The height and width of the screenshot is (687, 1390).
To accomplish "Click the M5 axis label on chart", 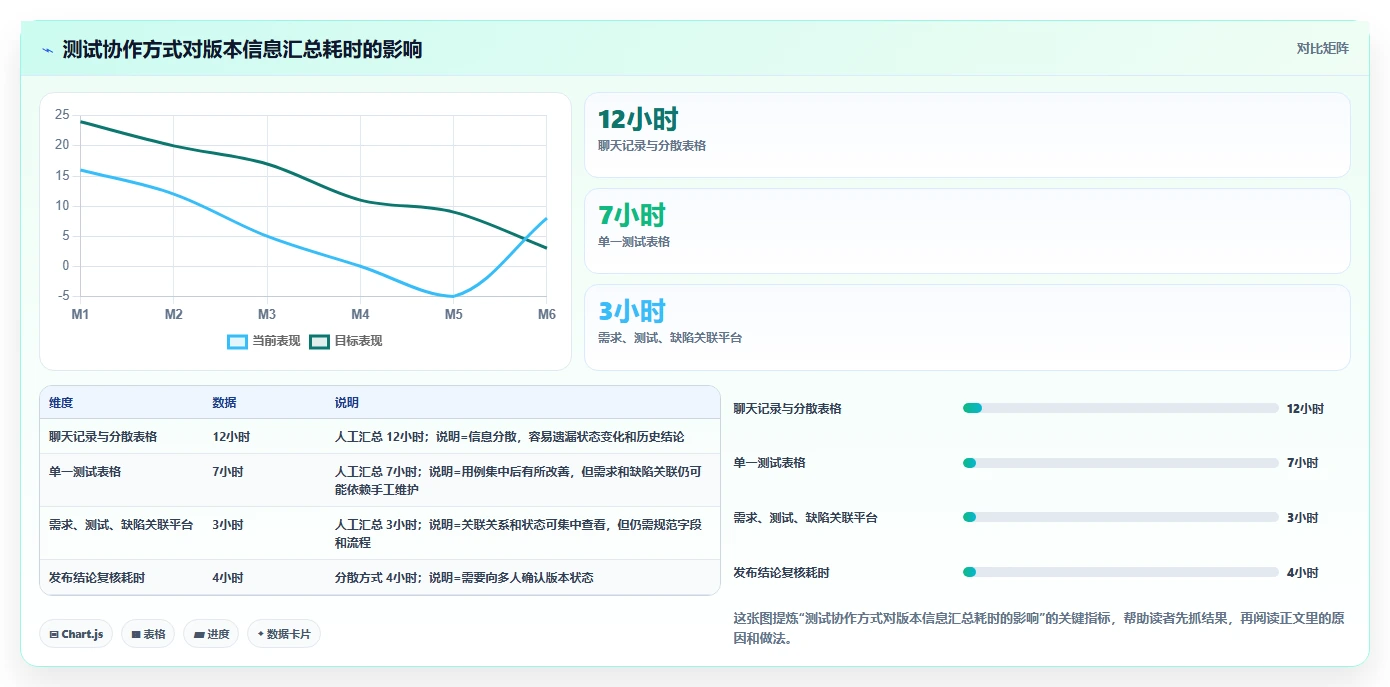I will pos(454,315).
